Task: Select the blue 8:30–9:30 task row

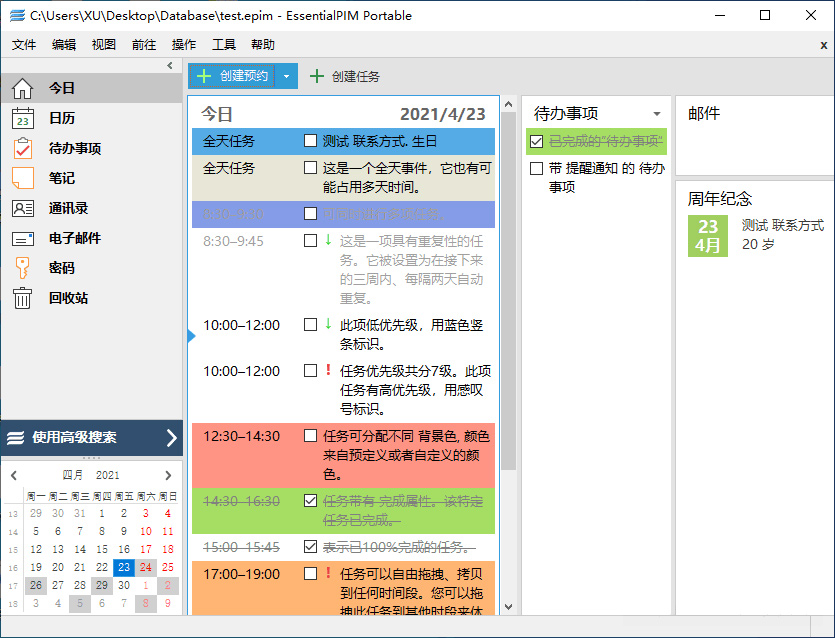Action: (343, 214)
